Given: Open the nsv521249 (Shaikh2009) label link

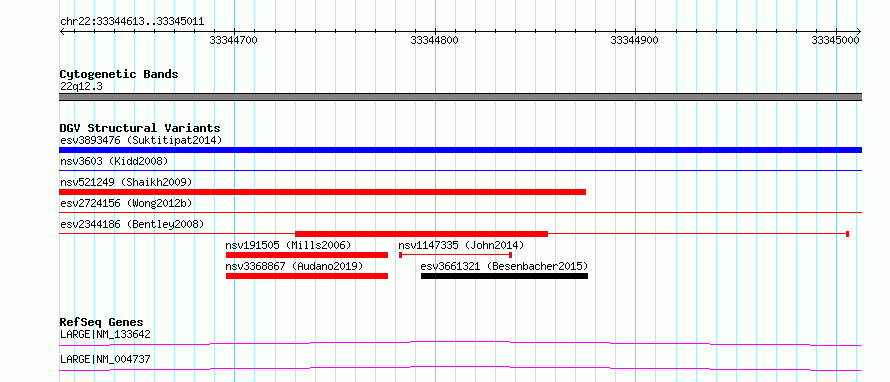Looking at the screenshot, I should coord(126,182).
